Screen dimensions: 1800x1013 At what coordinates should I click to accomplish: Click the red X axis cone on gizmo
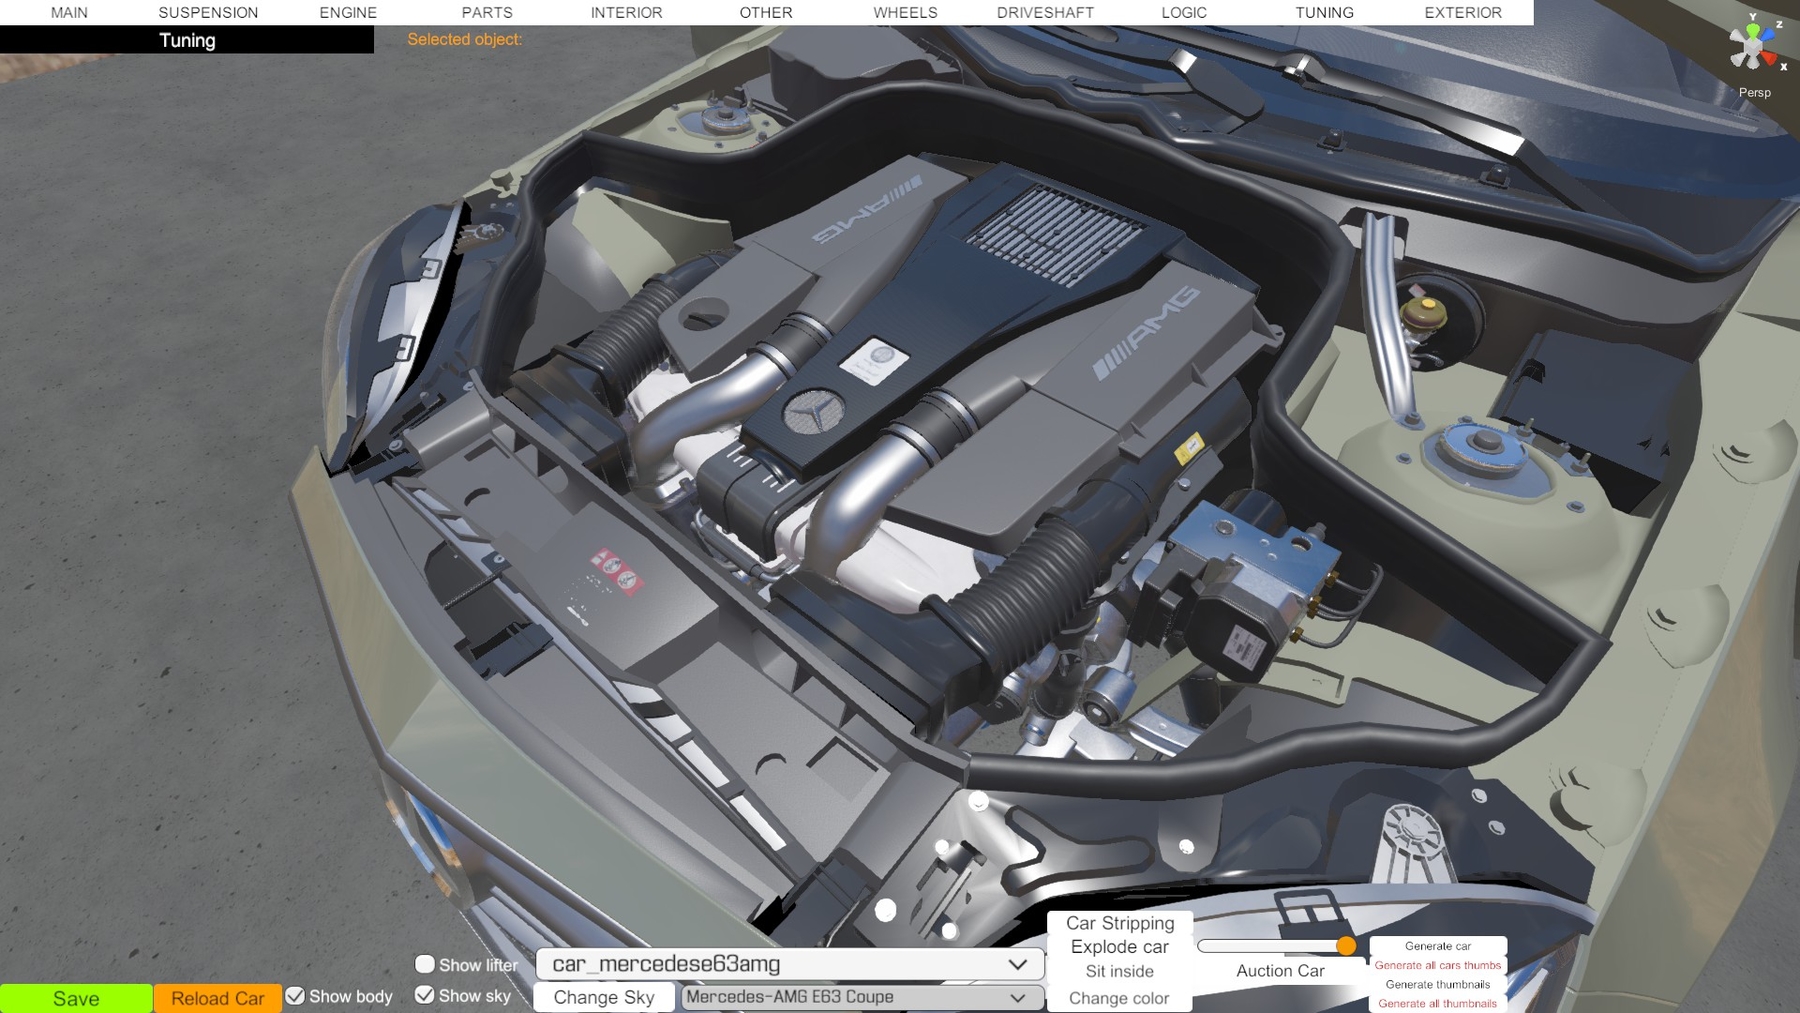pyautogui.click(x=1770, y=59)
